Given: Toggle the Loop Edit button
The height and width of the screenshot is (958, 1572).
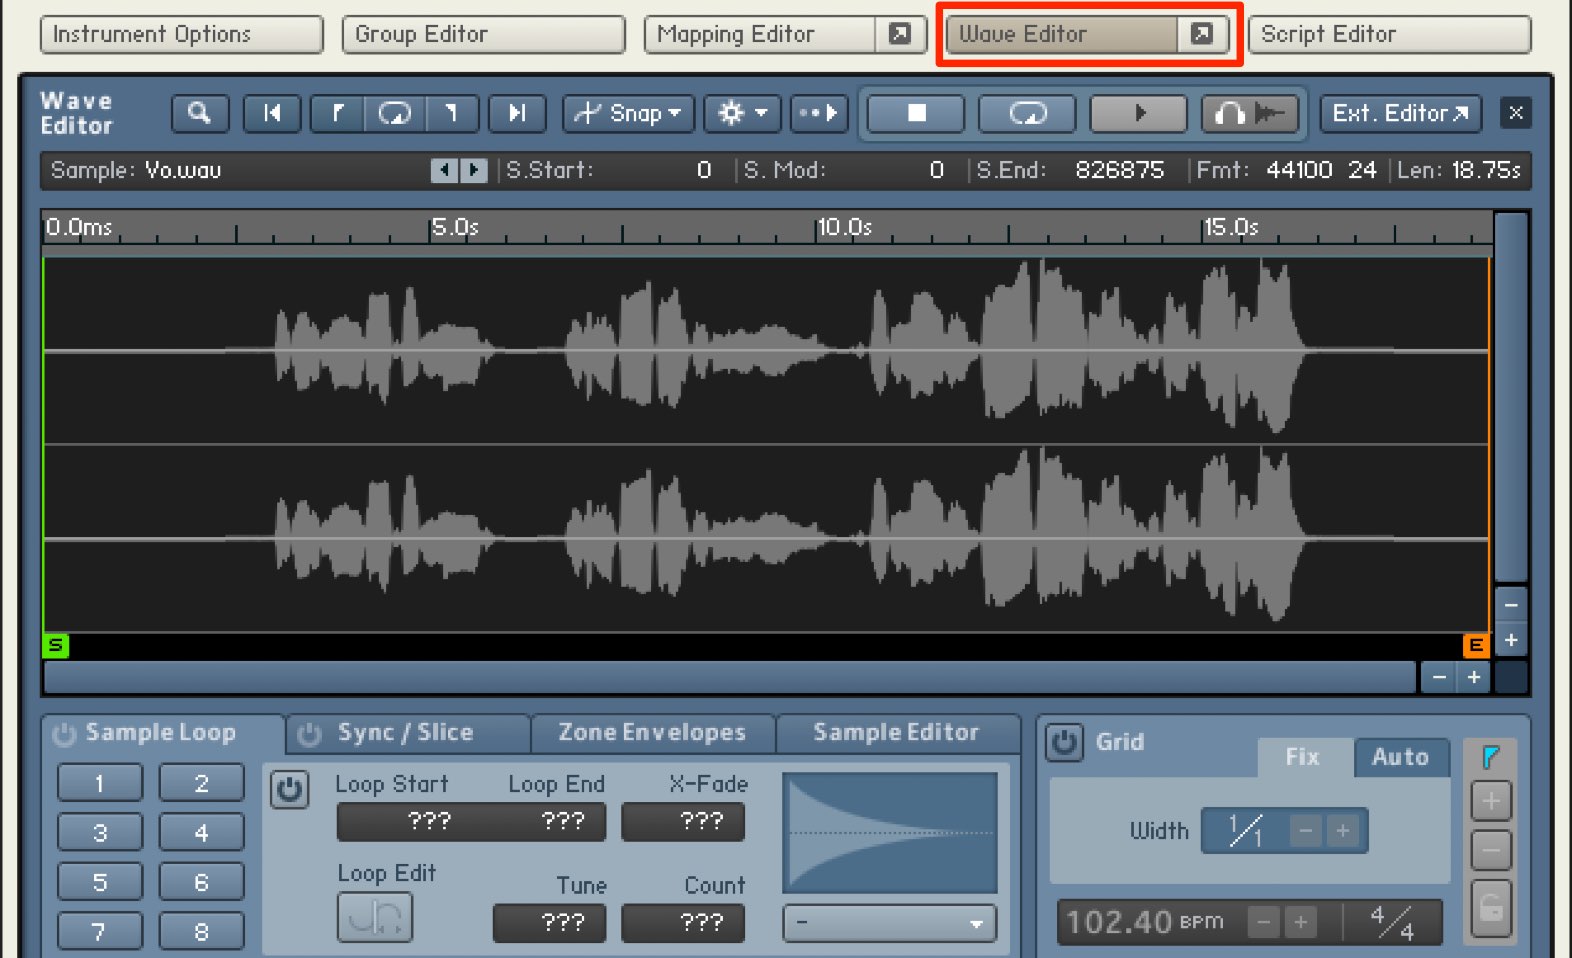Looking at the screenshot, I should click(x=375, y=917).
